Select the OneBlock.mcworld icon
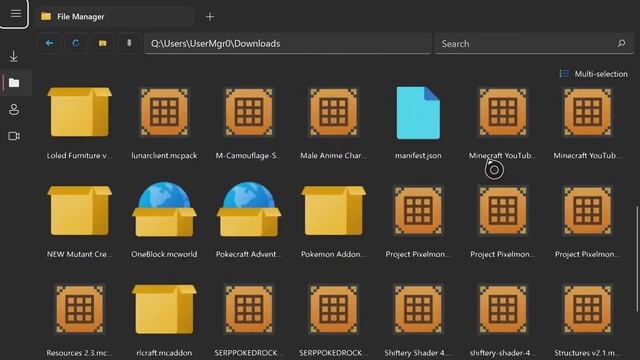Image resolution: width=640 pixels, height=360 pixels. pos(164,209)
